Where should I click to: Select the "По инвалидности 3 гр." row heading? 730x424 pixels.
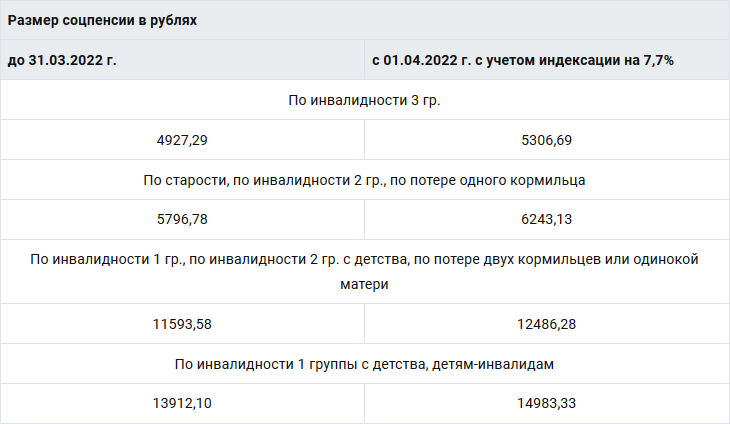[364, 101]
